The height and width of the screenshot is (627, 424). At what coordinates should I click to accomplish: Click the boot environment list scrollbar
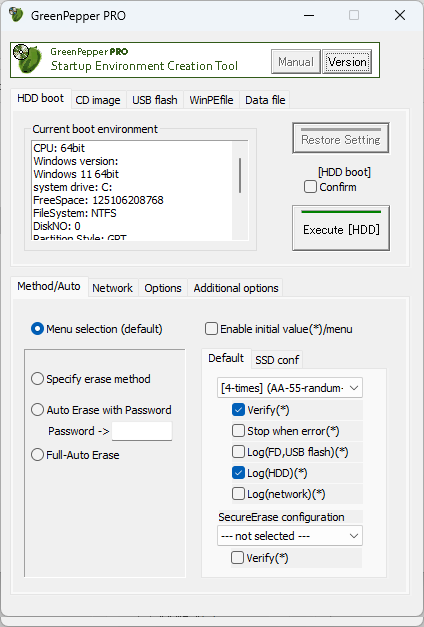point(240,190)
